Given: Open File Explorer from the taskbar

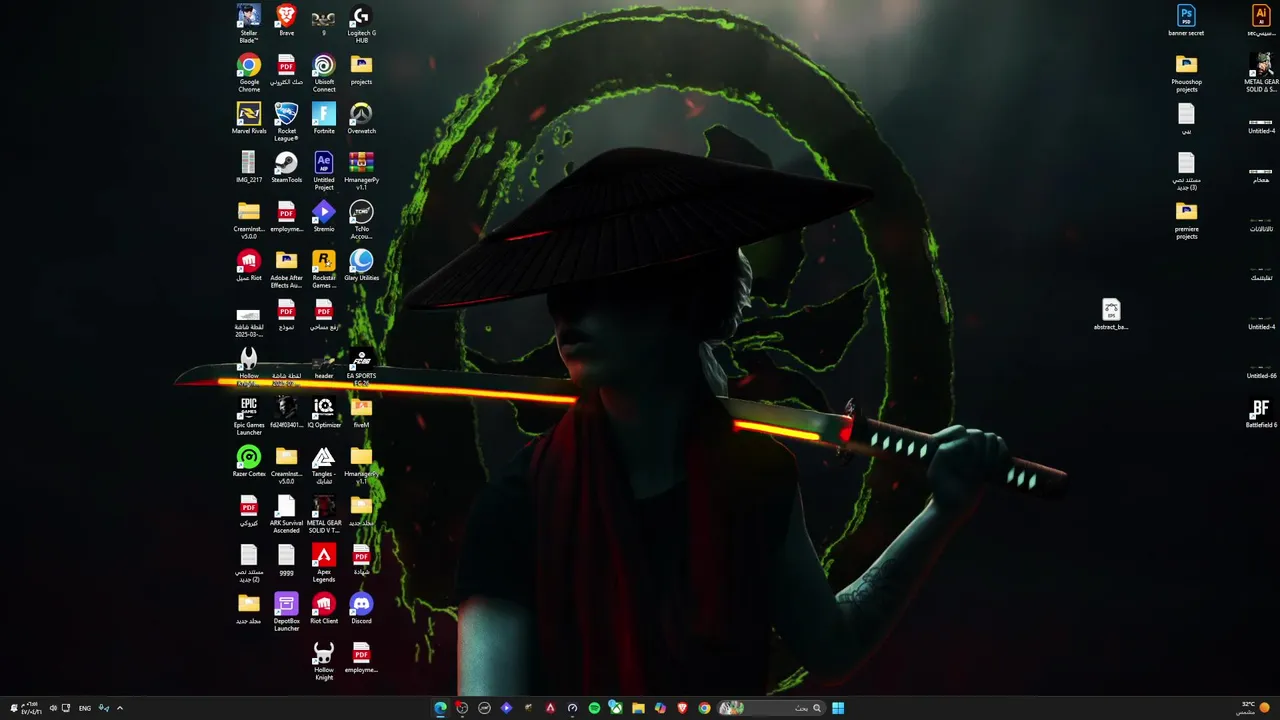Looking at the screenshot, I should (638, 708).
